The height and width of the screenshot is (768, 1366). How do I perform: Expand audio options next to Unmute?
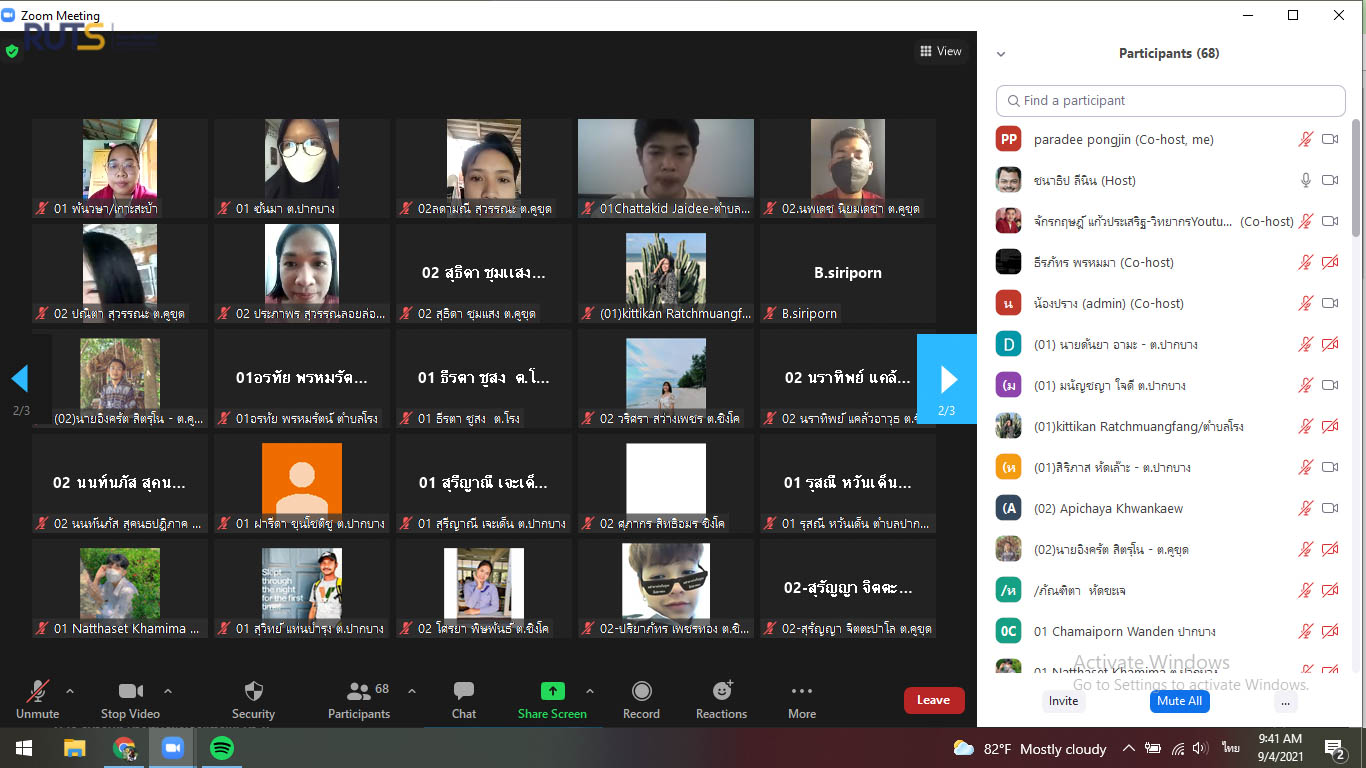(70, 691)
